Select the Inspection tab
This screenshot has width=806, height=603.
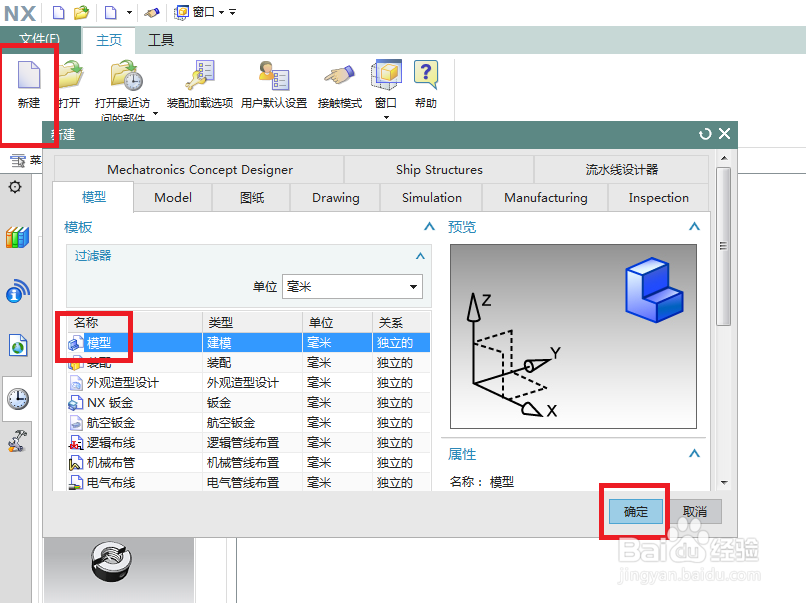(x=658, y=197)
